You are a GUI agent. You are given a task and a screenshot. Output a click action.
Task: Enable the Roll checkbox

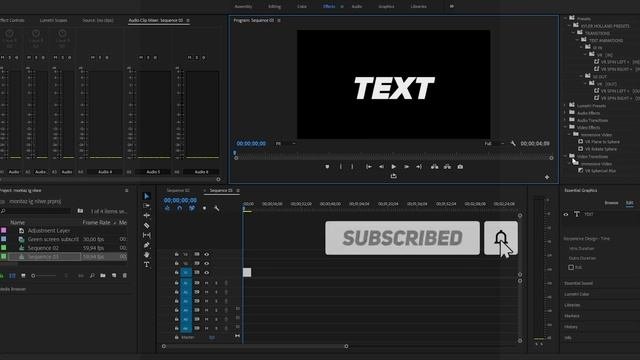tap(571, 267)
